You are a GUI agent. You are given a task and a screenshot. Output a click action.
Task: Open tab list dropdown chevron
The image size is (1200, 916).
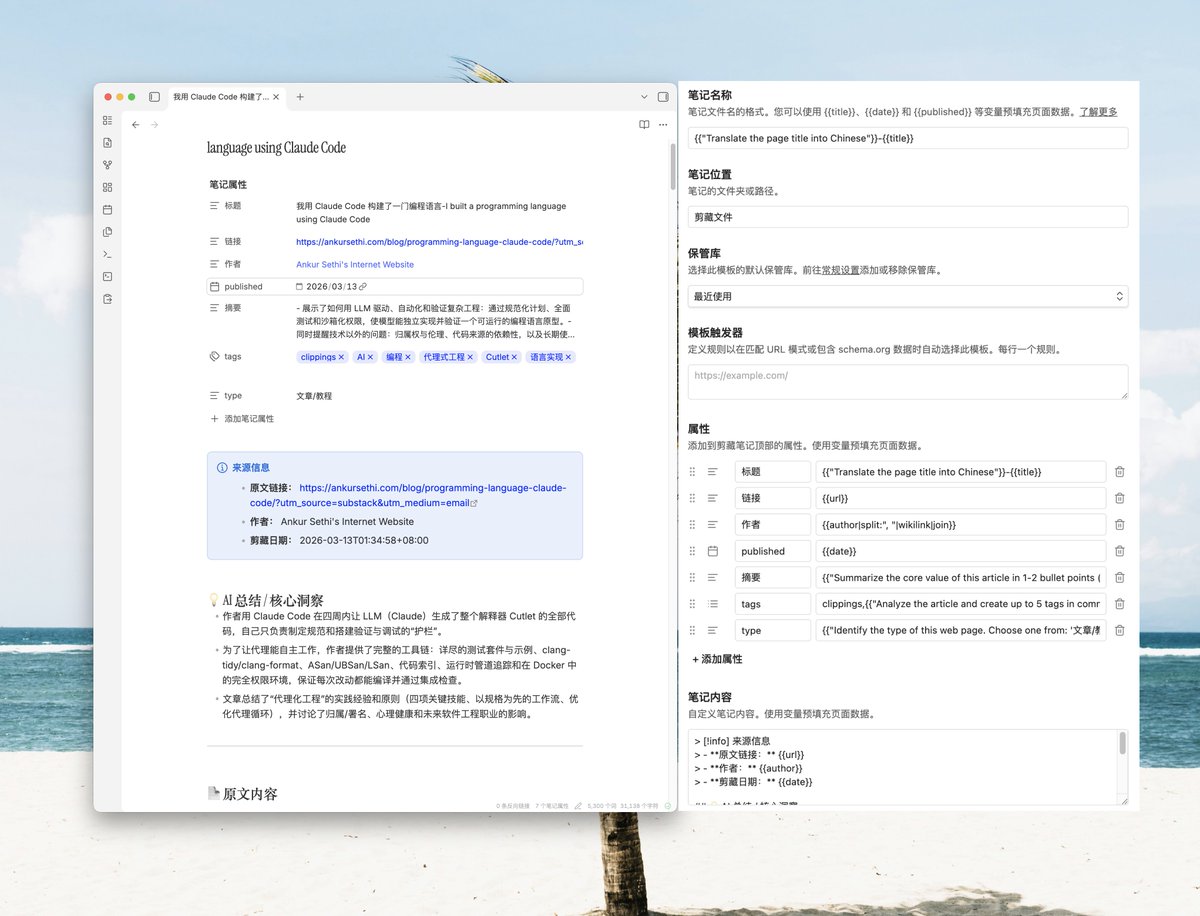(644, 97)
